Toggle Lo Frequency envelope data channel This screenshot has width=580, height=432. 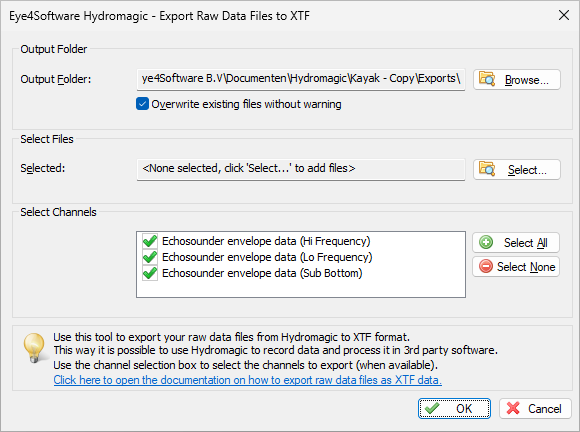click(150, 257)
